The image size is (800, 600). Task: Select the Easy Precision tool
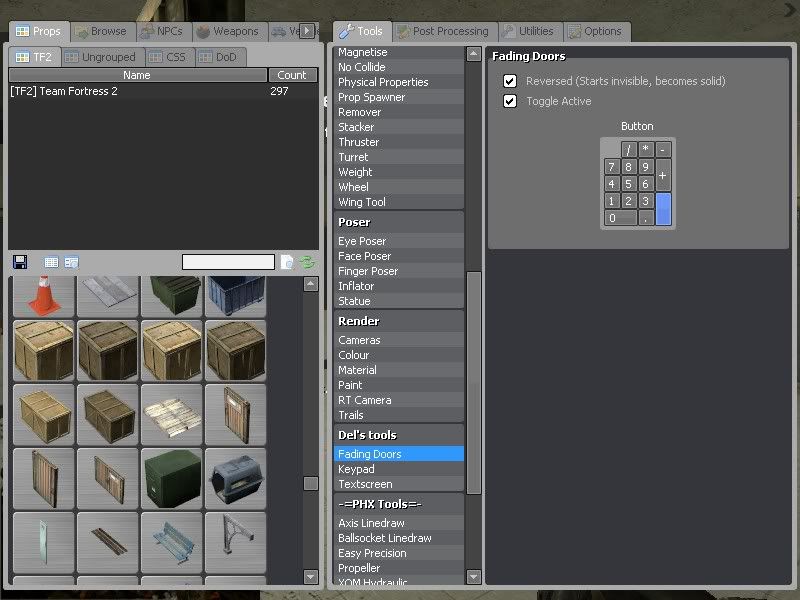click(399, 553)
